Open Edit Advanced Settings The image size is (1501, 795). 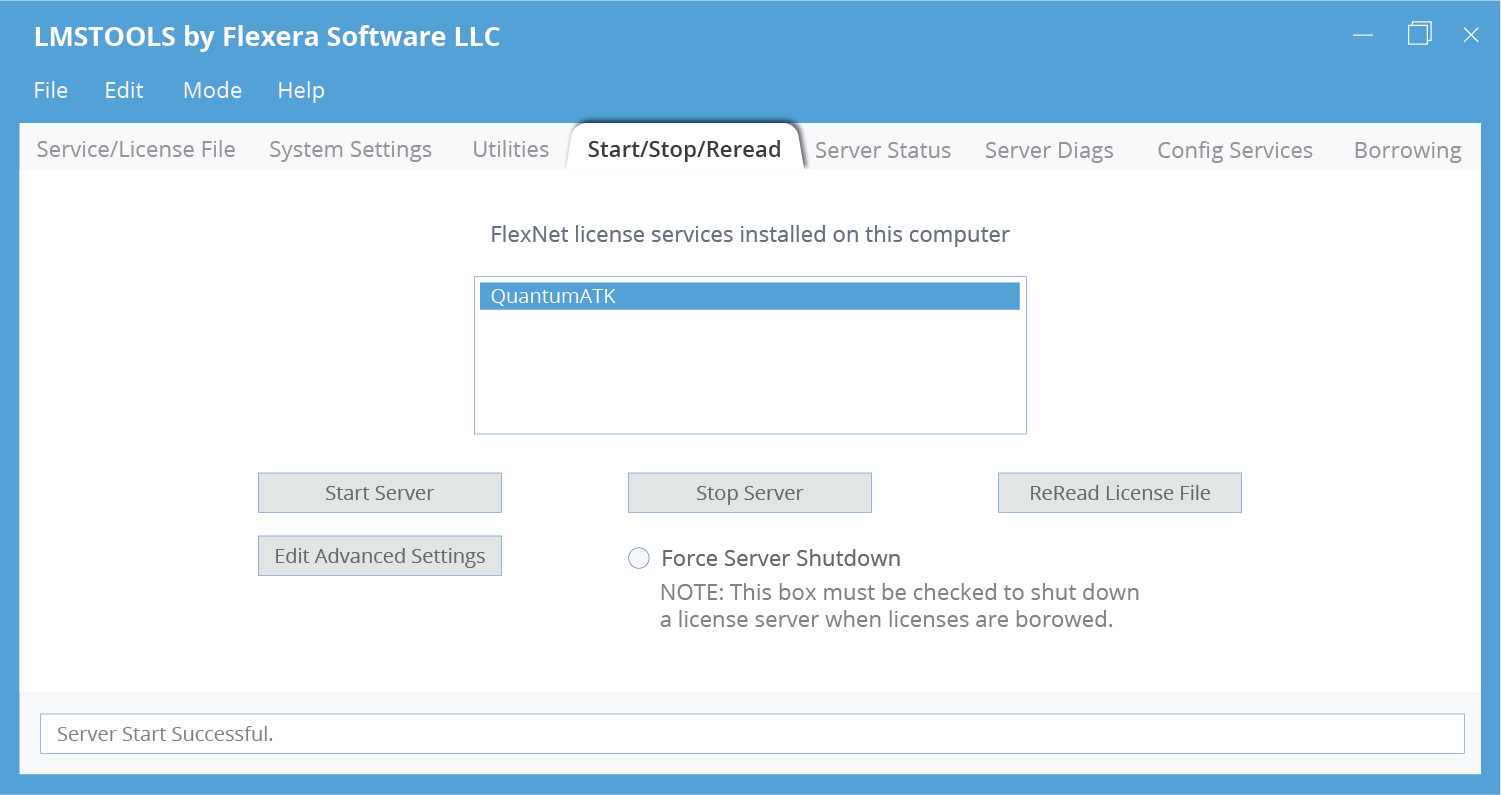pyautogui.click(x=380, y=556)
